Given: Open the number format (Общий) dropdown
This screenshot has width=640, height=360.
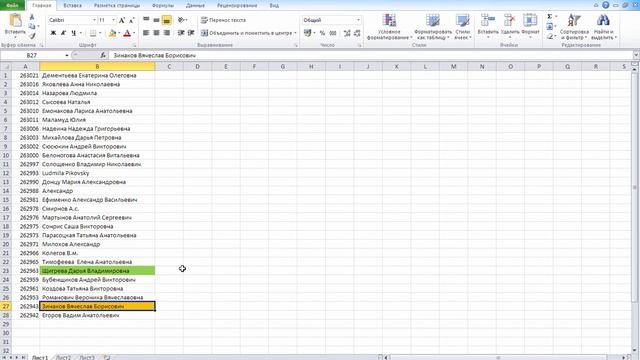Looking at the screenshot, I should 358,20.
